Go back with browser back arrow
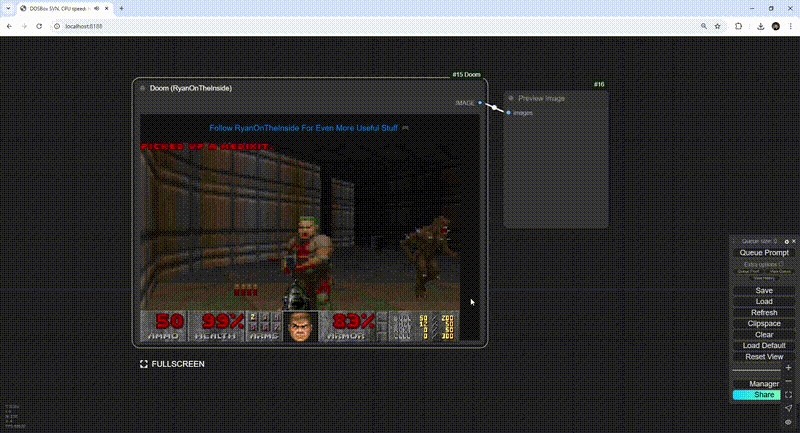 (9, 26)
